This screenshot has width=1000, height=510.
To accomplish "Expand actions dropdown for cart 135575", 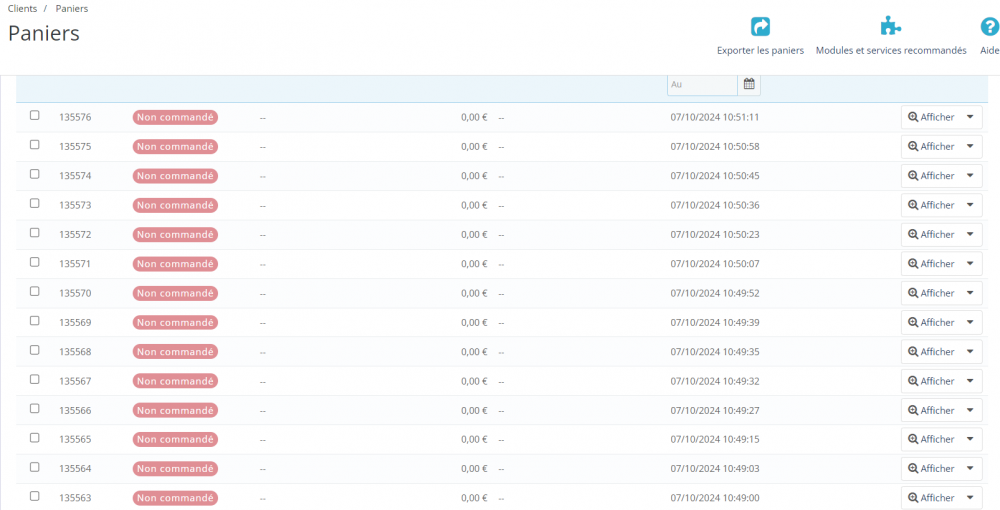I will pyautogui.click(x=970, y=147).
